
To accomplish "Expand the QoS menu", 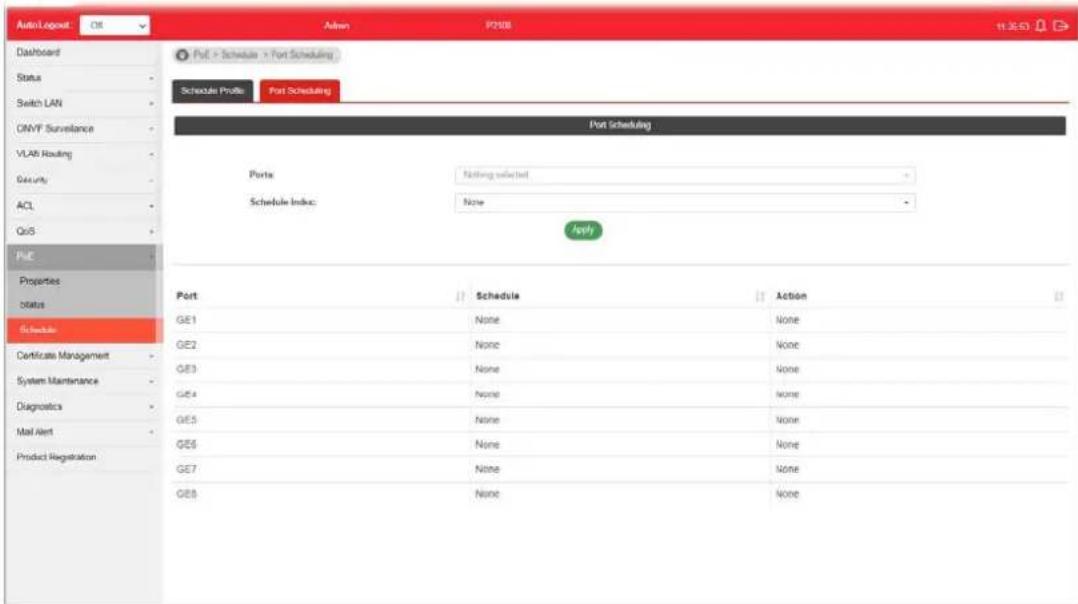I will [x=83, y=231].
